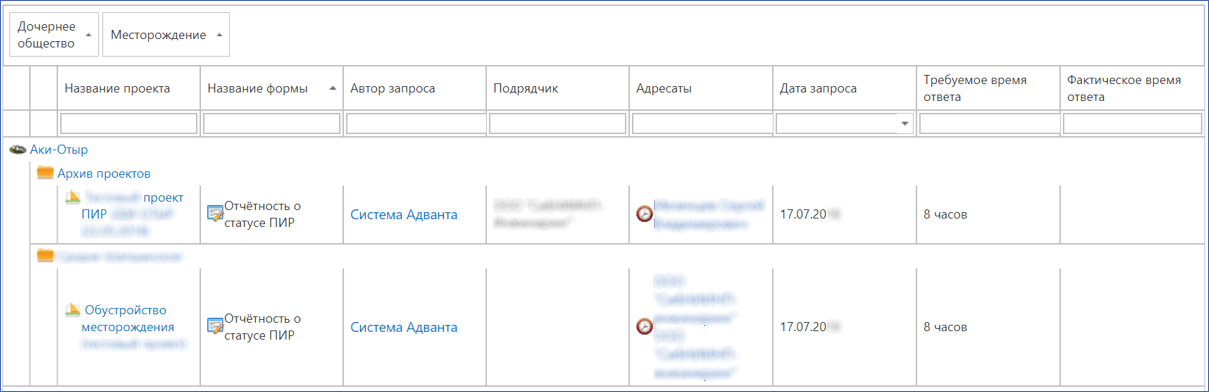Open the blurred folder group link under Архив проектов
Screen dimensions: 1209x392
tap(119, 256)
